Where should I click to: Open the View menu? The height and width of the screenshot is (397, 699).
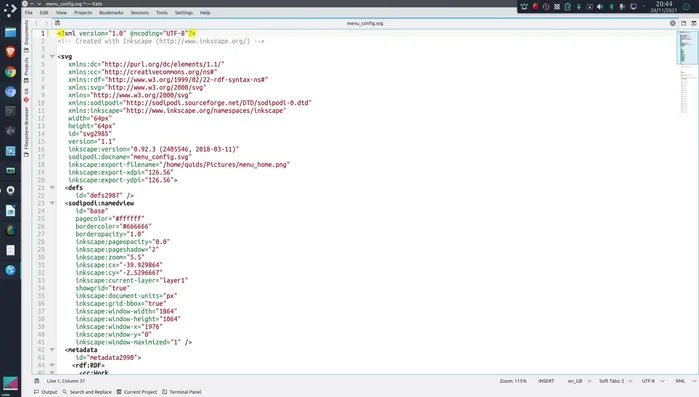click(61, 12)
